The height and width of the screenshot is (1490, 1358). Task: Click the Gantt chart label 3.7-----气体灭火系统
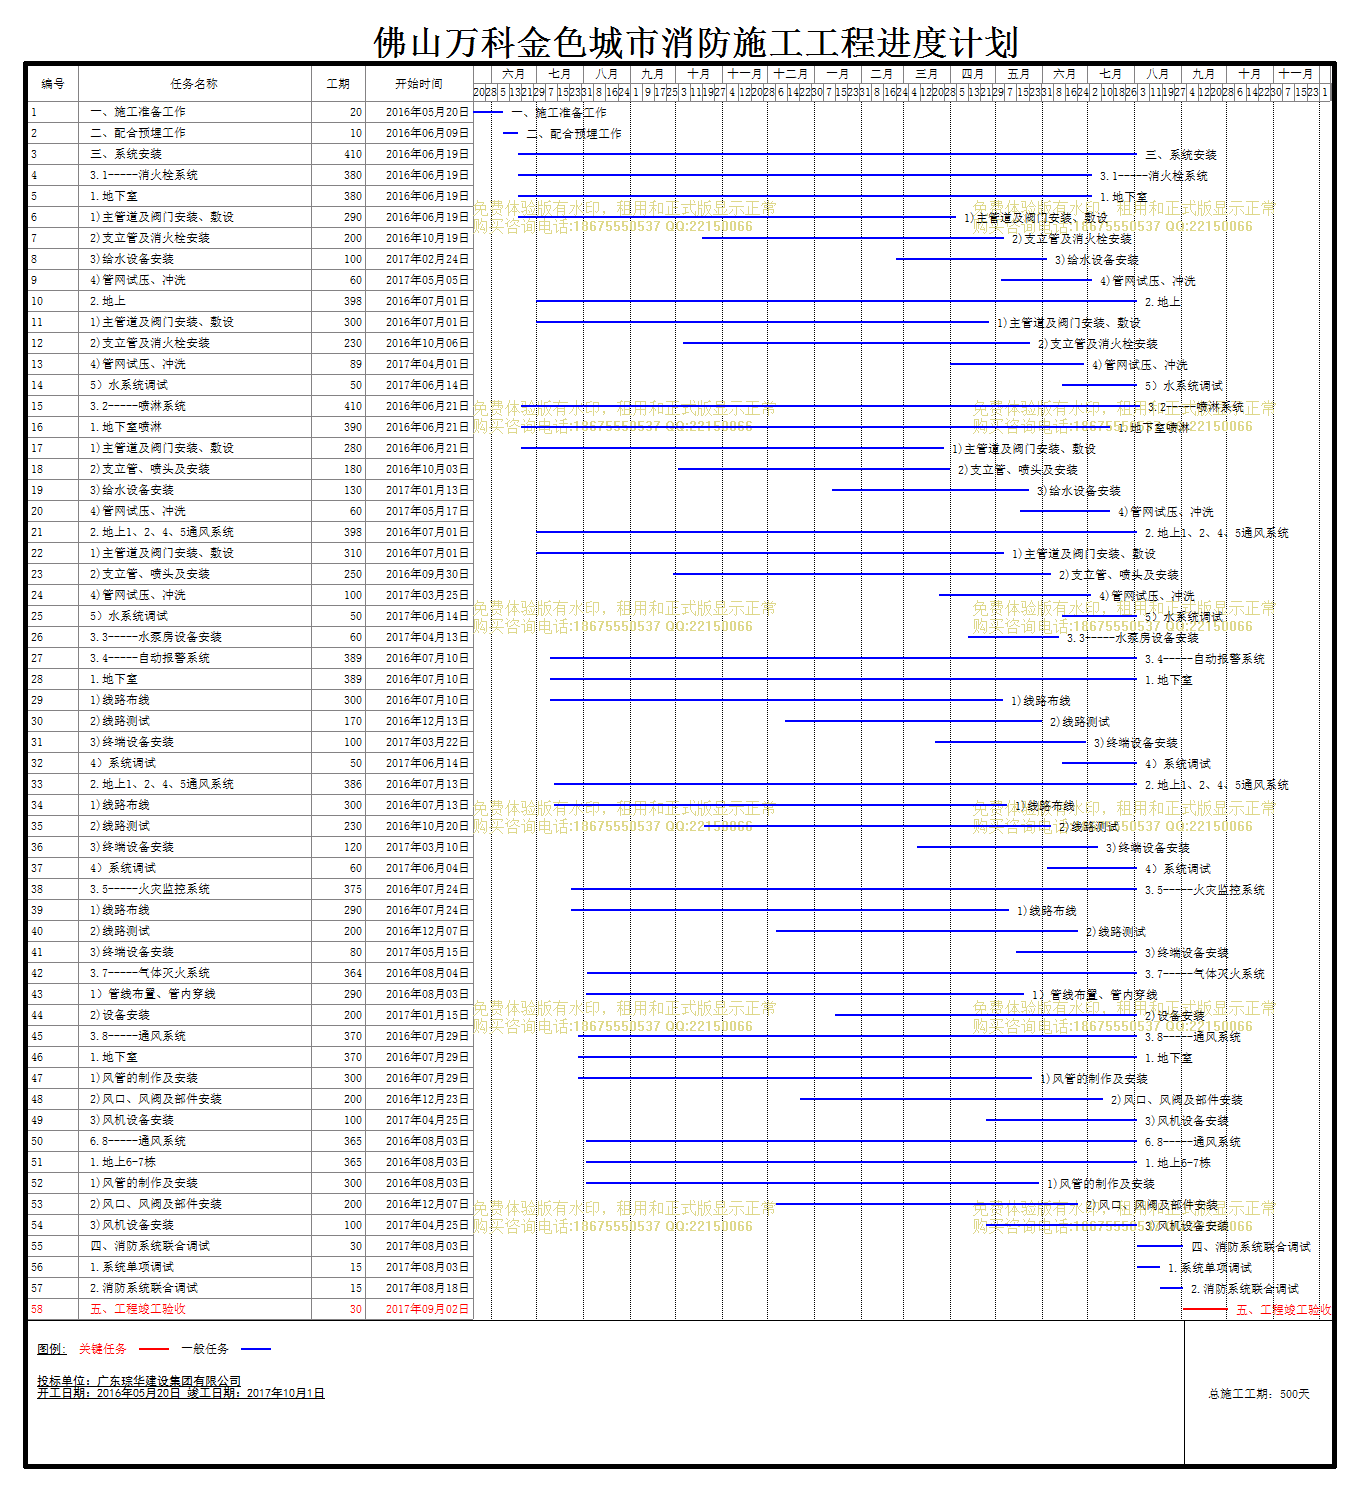(x=1205, y=974)
